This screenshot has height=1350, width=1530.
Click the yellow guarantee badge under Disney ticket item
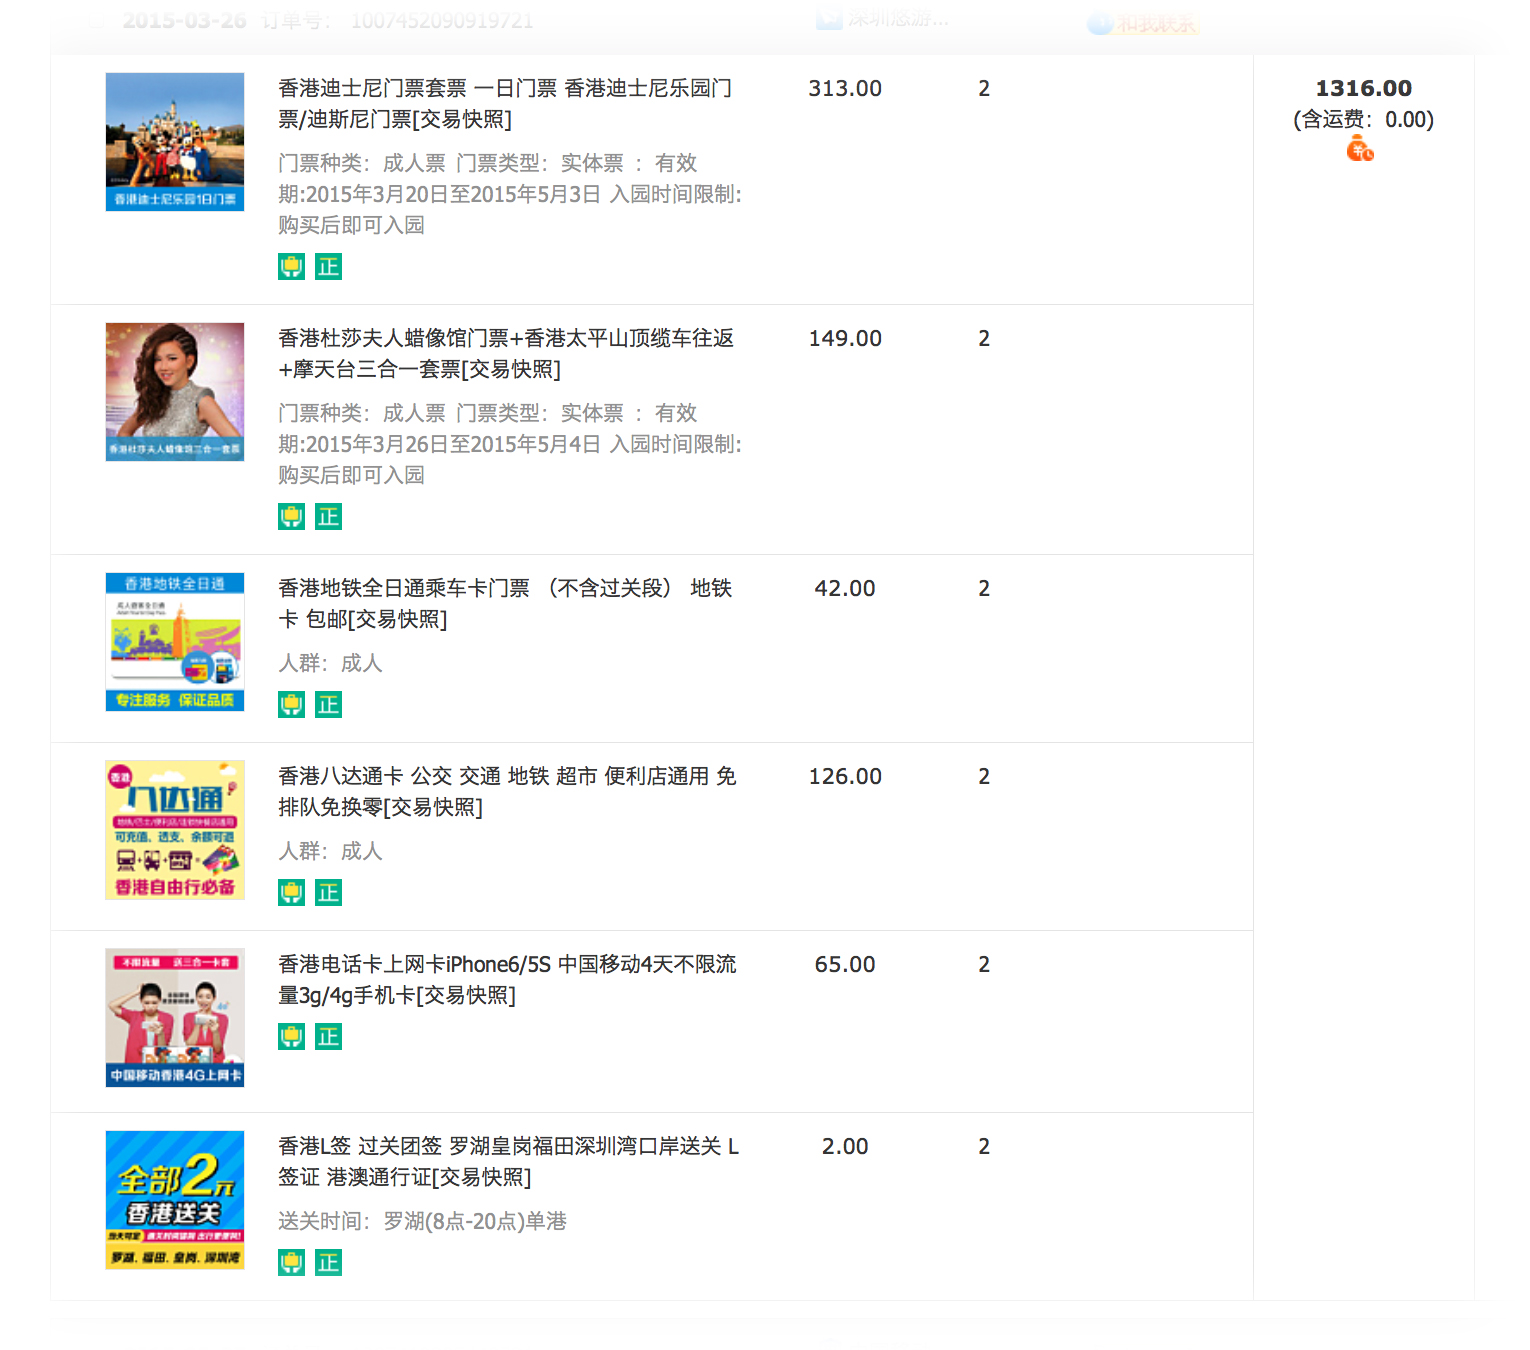291,267
